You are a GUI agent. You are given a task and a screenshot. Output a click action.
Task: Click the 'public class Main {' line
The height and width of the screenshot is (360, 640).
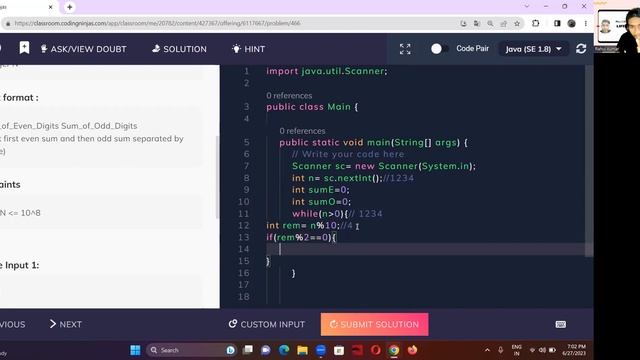(312, 107)
